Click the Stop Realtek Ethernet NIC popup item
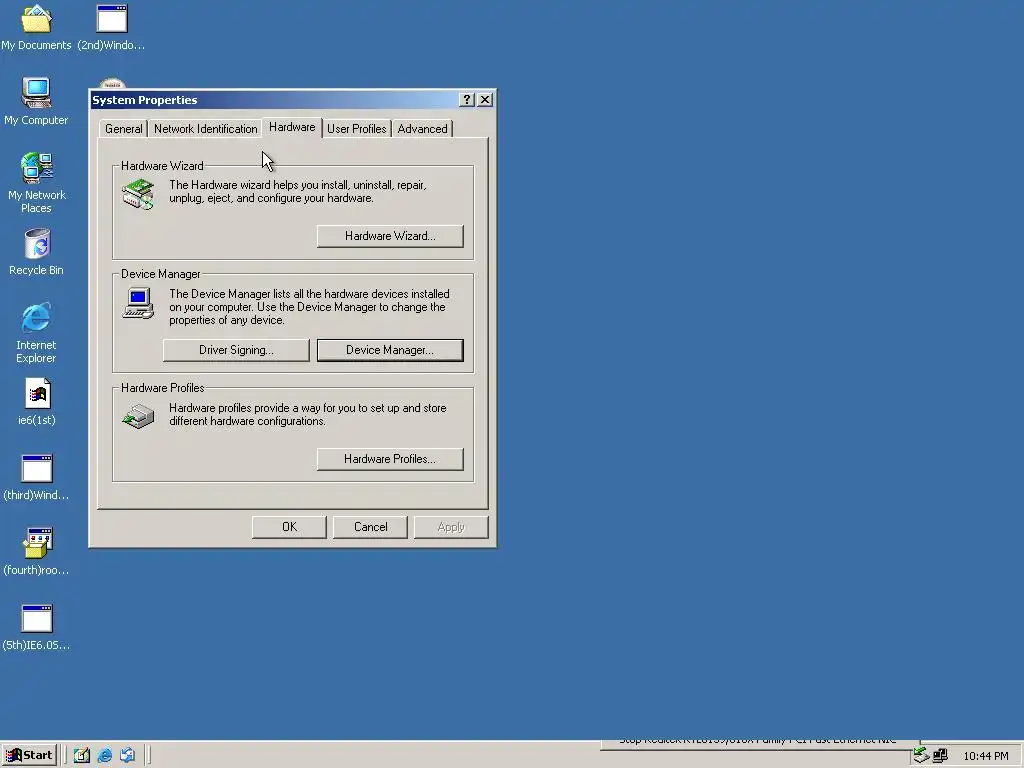This screenshot has height=768, width=1024. 760,741
